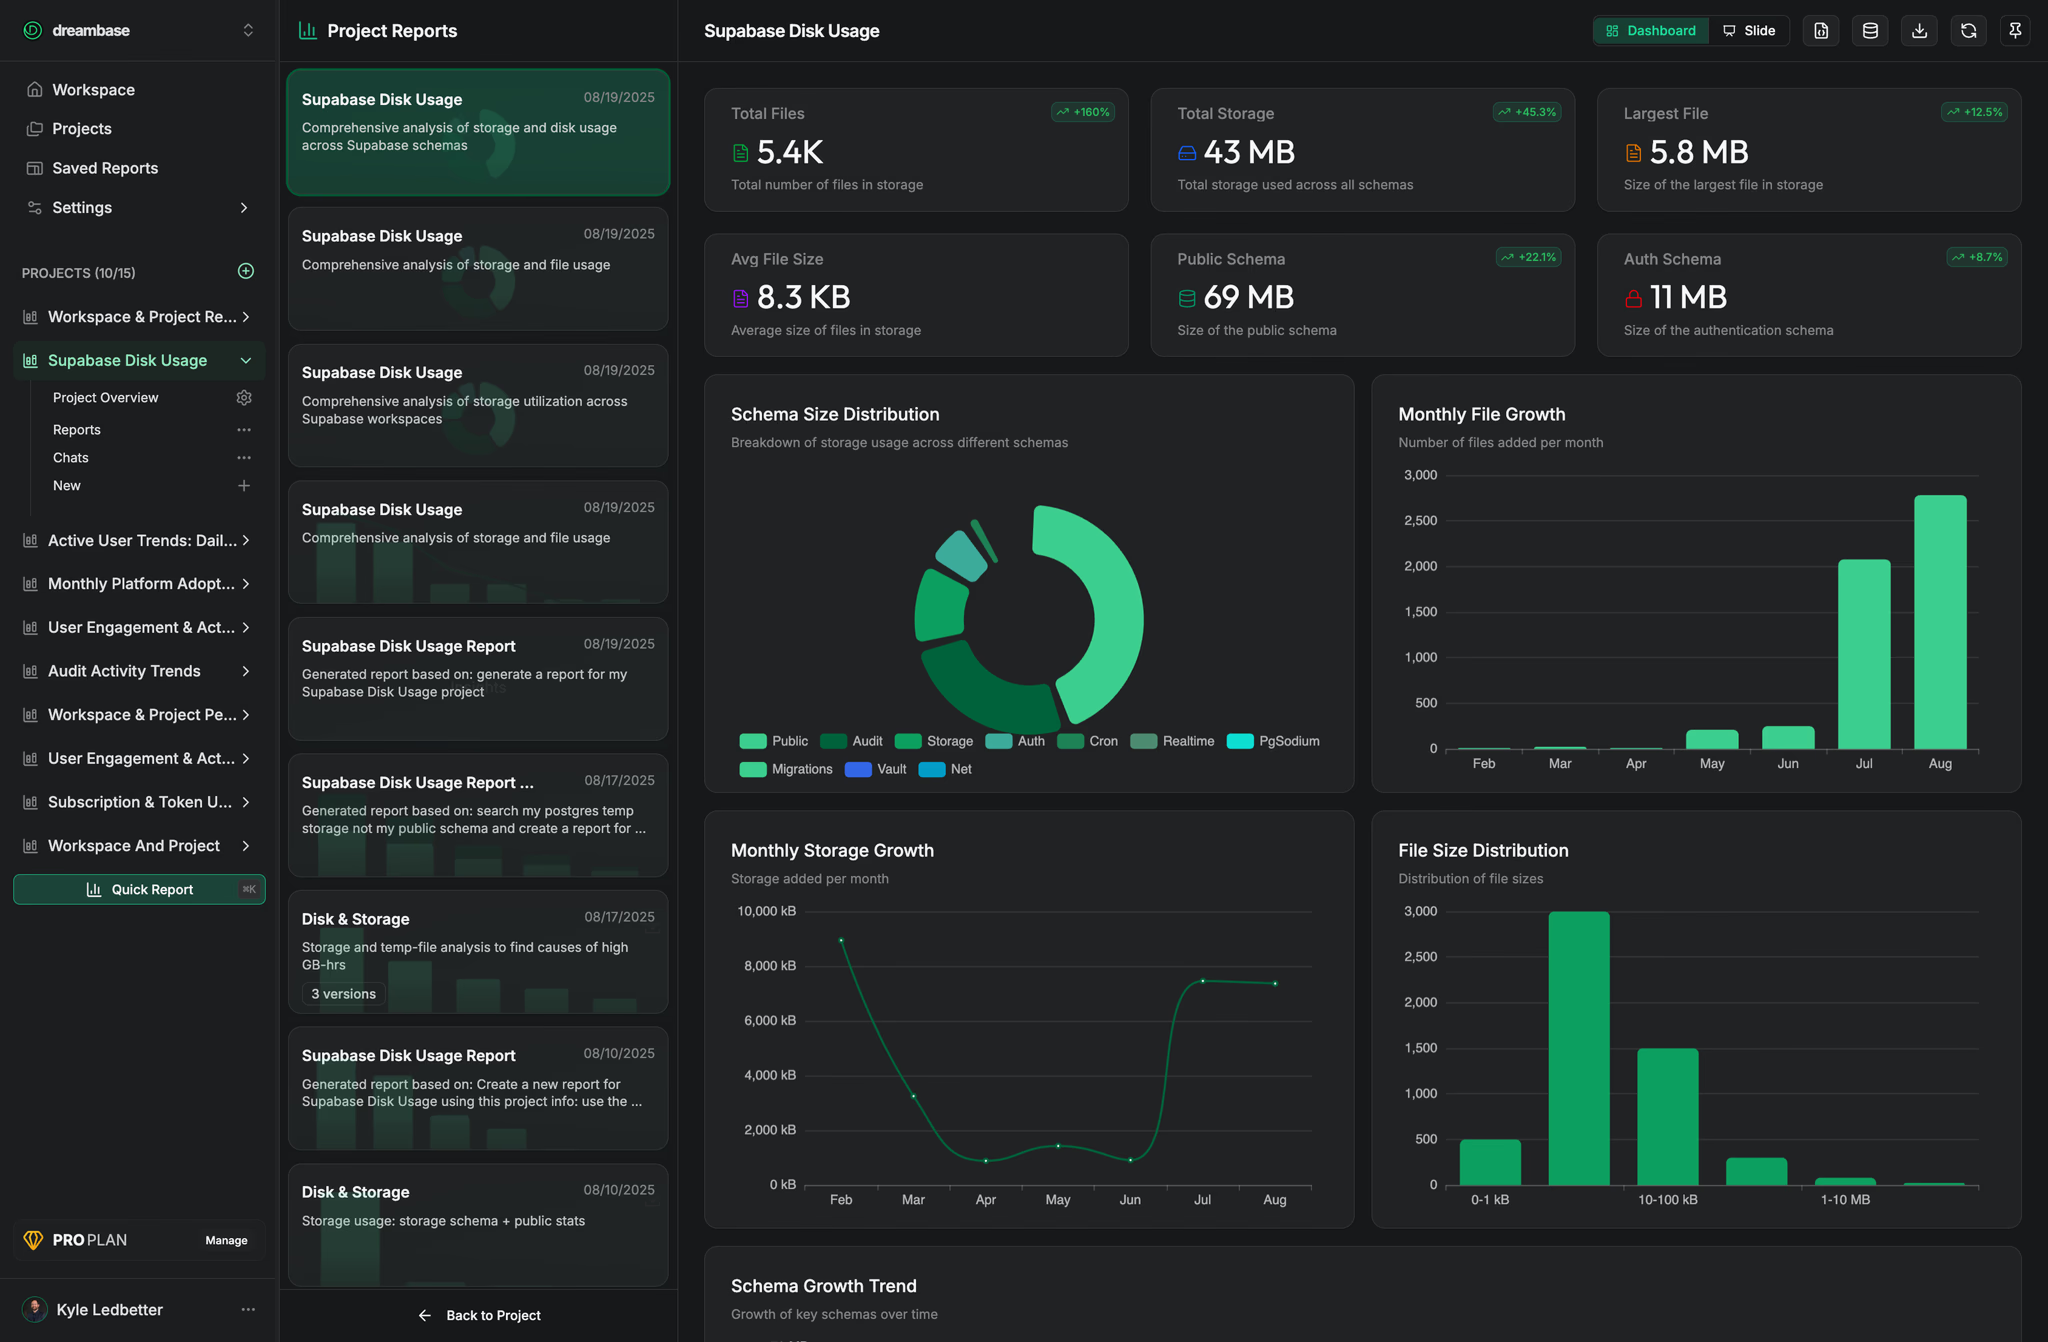Expand the Settings menu chevron
Image resolution: width=2048 pixels, height=1342 pixels.
[244, 208]
